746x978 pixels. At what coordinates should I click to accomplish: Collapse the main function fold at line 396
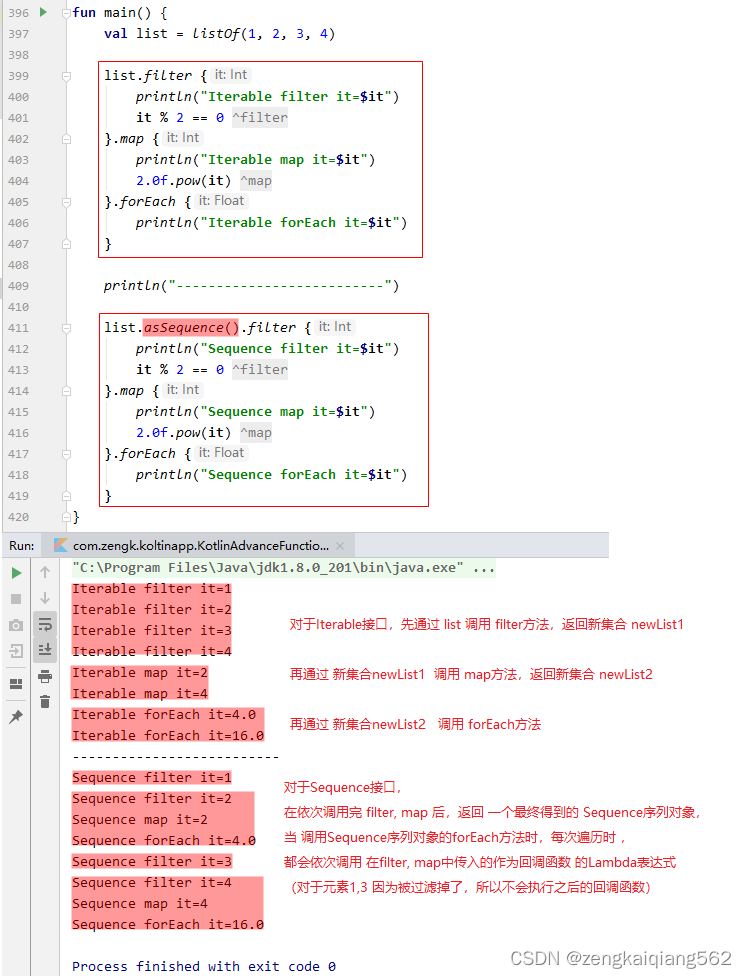pyautogui.click(x=66, y=13)
